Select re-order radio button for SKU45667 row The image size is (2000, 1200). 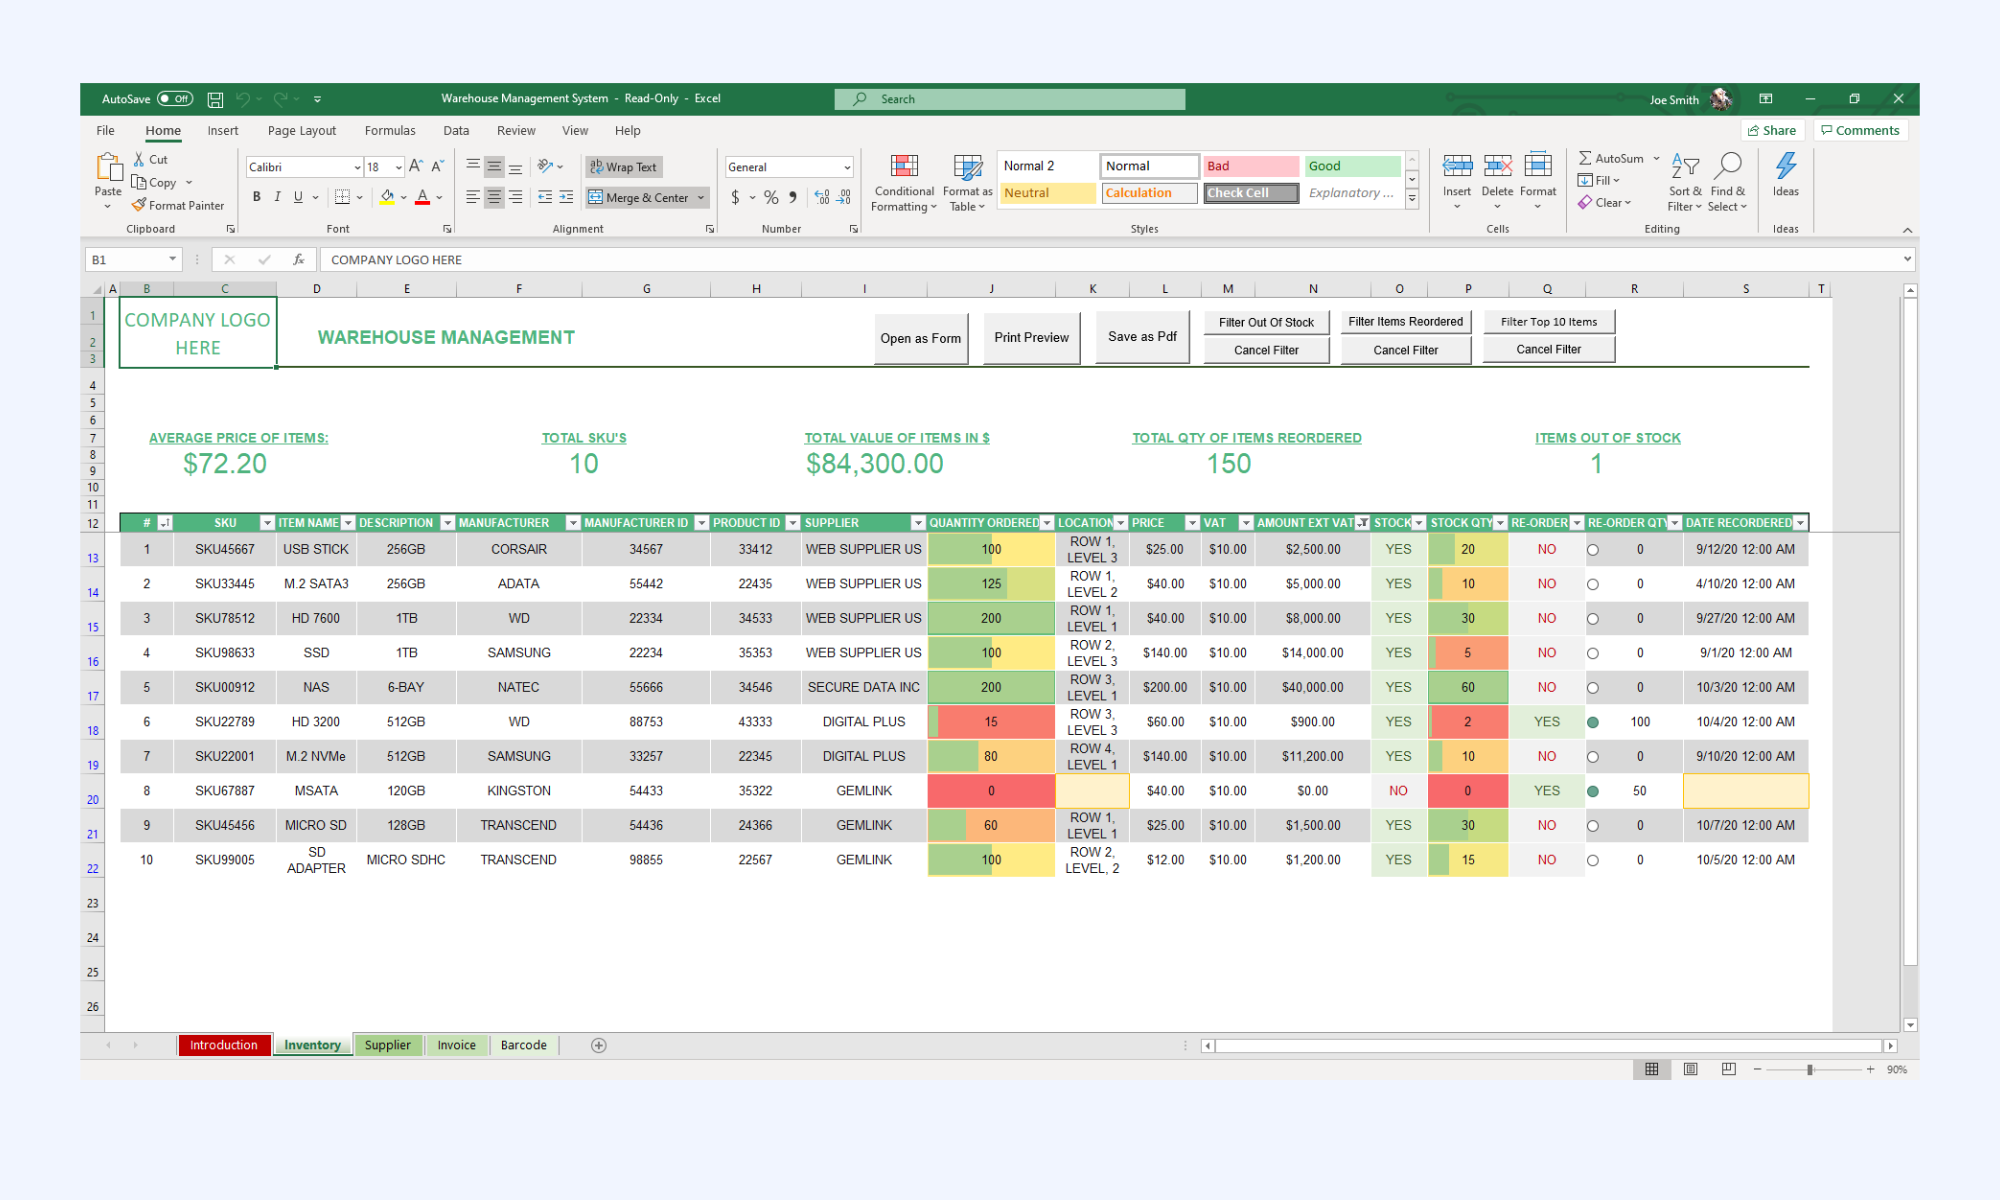[x=1593, y=550]
